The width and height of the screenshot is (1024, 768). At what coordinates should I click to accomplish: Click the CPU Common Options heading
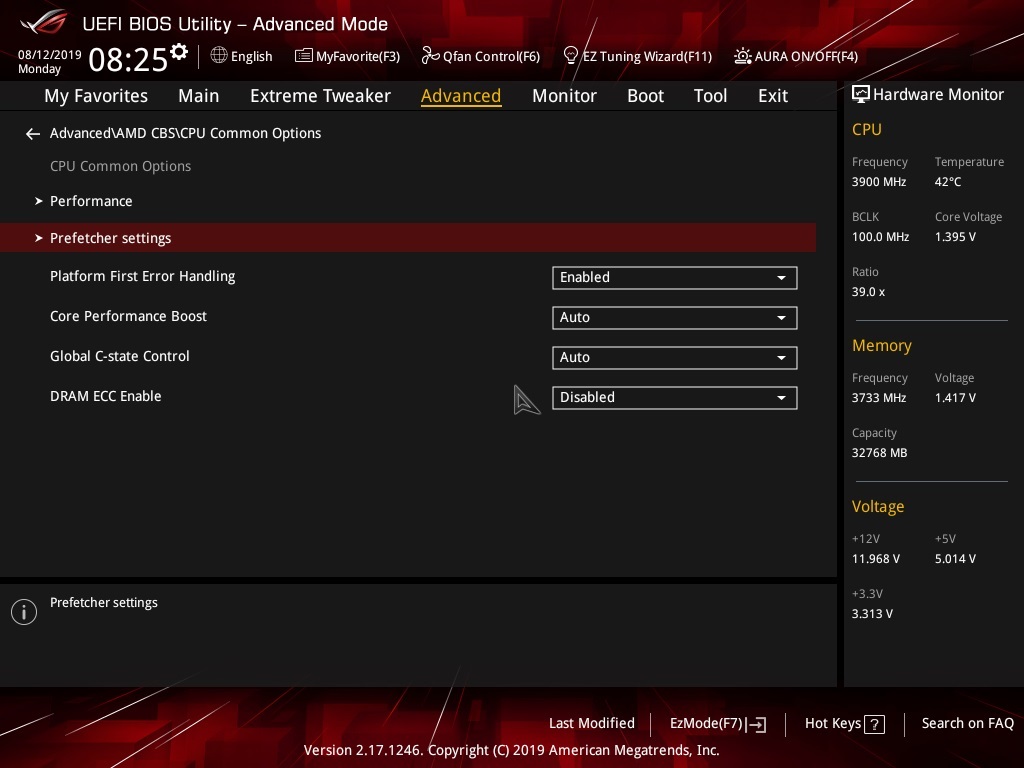120,167
